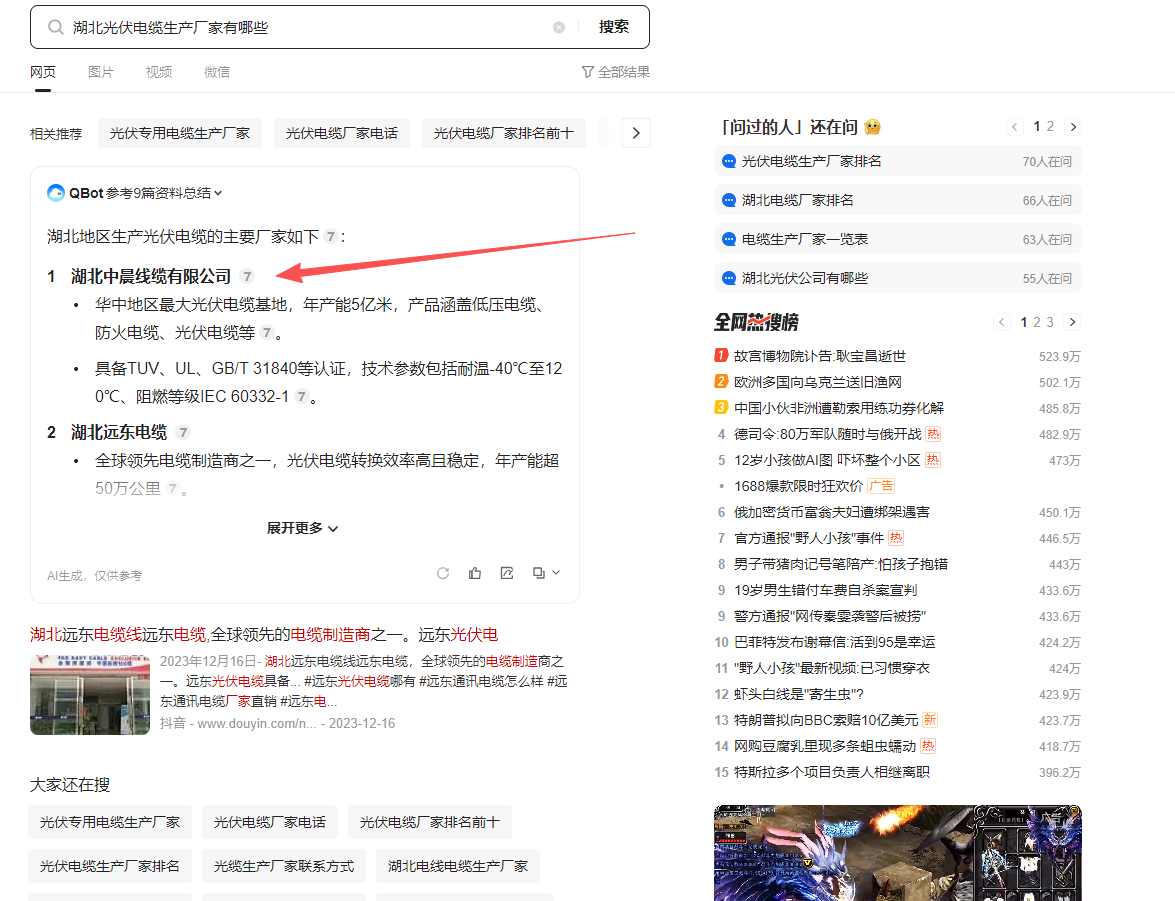Click next arrow in 问过的人还在问 section

click(x=1073, y=127)
